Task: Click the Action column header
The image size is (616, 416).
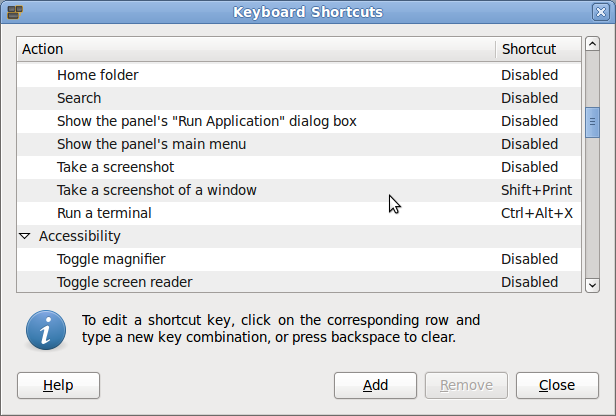Action: pyautogui.click(x=255, y=49)
